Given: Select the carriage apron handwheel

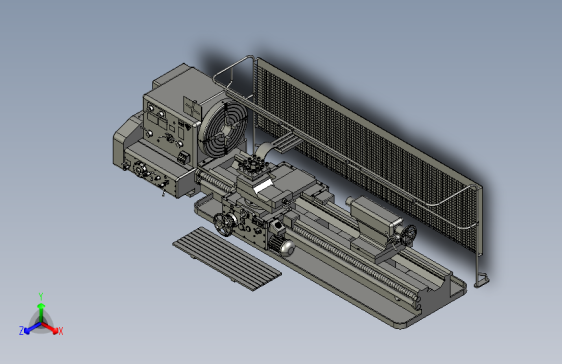Looking at the screenshot, I should [x=224, y=224].
